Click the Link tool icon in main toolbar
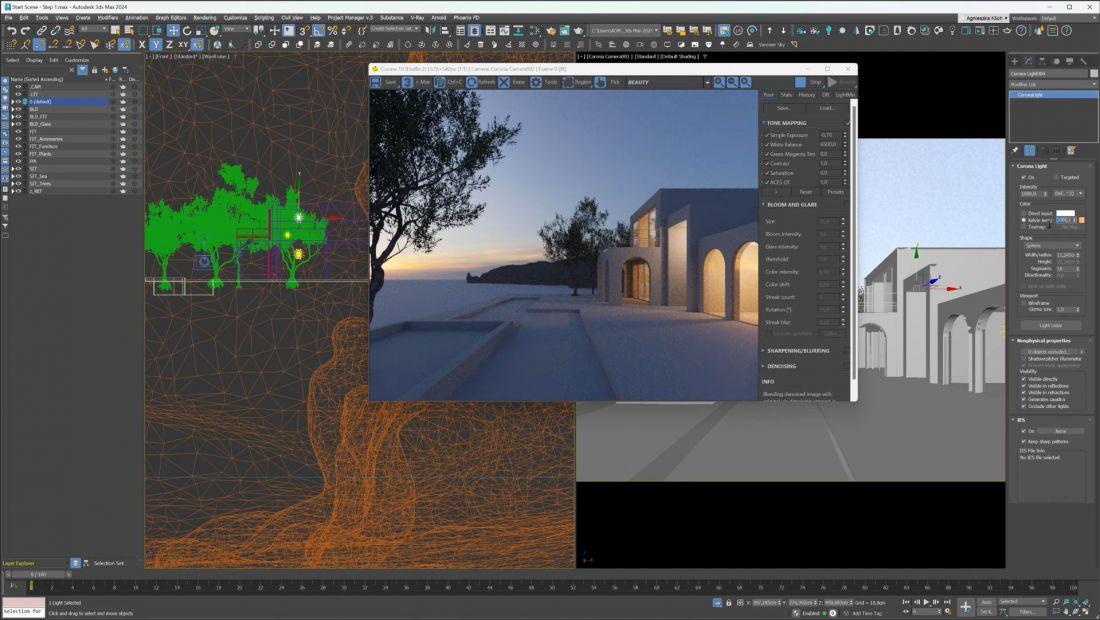The height and width of the screenshot is (620, 1100). pyautogui.click(x=41, y=31)
